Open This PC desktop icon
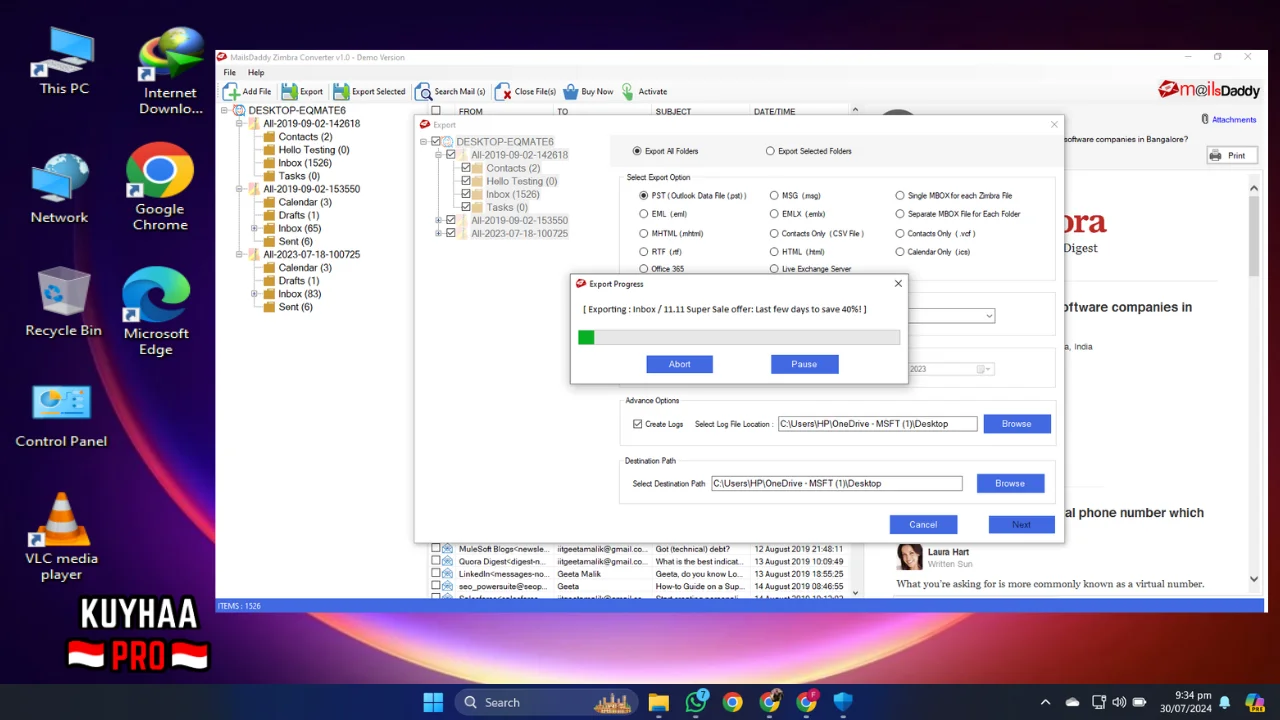Image resolution: width=1280 pixels, height=720 pixels. [x=64, y=62]
